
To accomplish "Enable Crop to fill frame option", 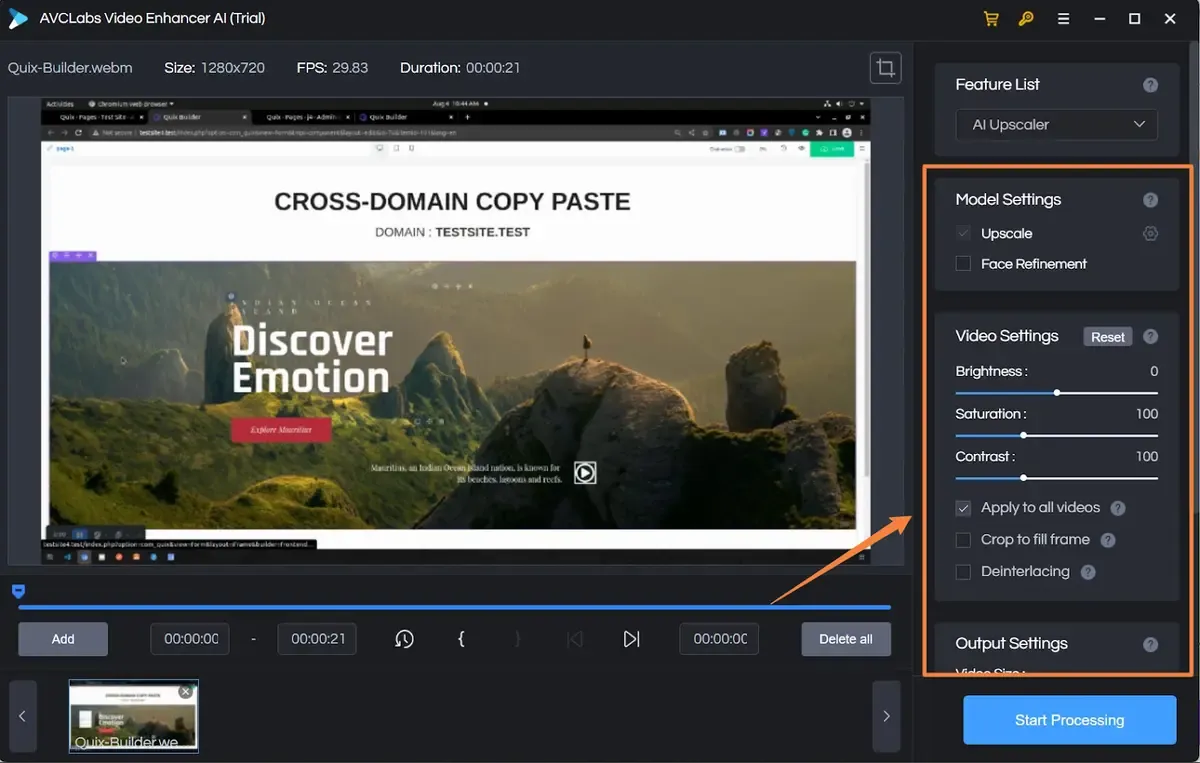I will click(963, 540).
